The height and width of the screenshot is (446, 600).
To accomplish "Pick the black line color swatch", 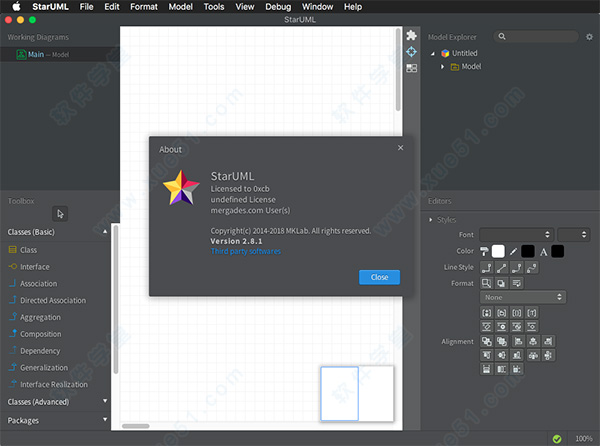I will click(528, 251).
